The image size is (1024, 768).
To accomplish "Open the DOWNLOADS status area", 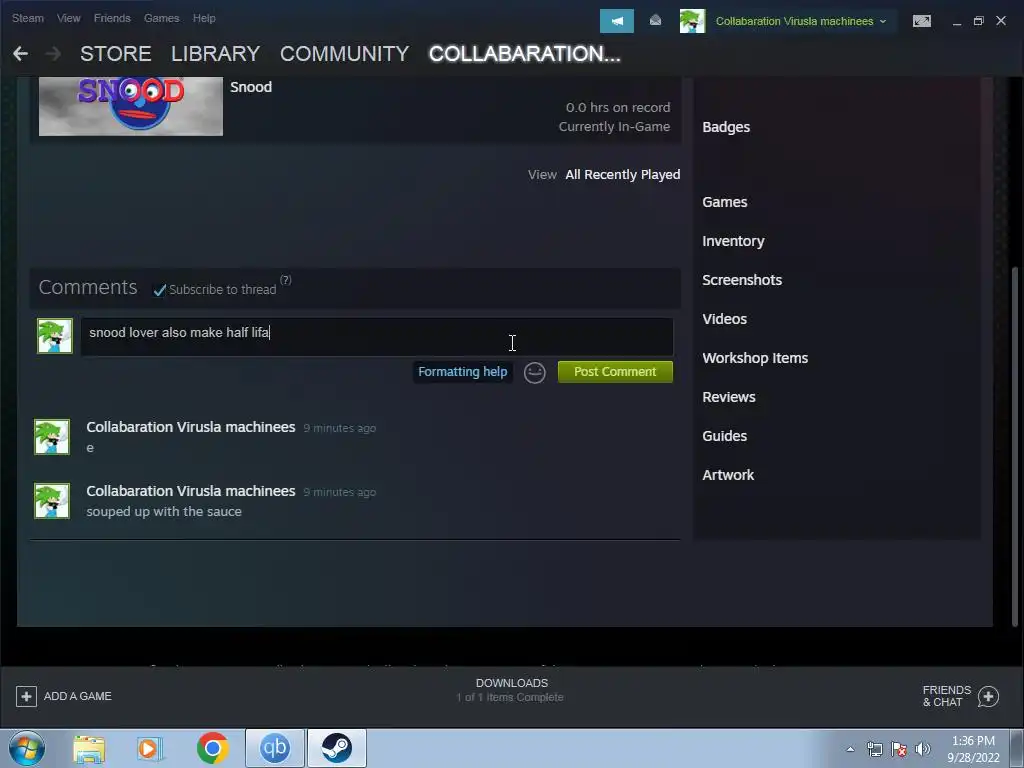I will [x=511, y=690].
